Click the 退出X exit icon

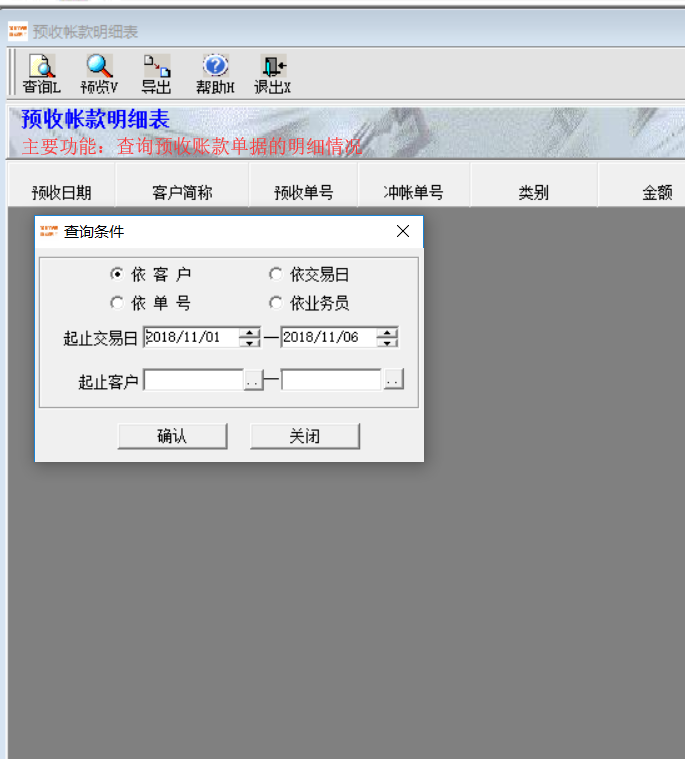point(273,75)
